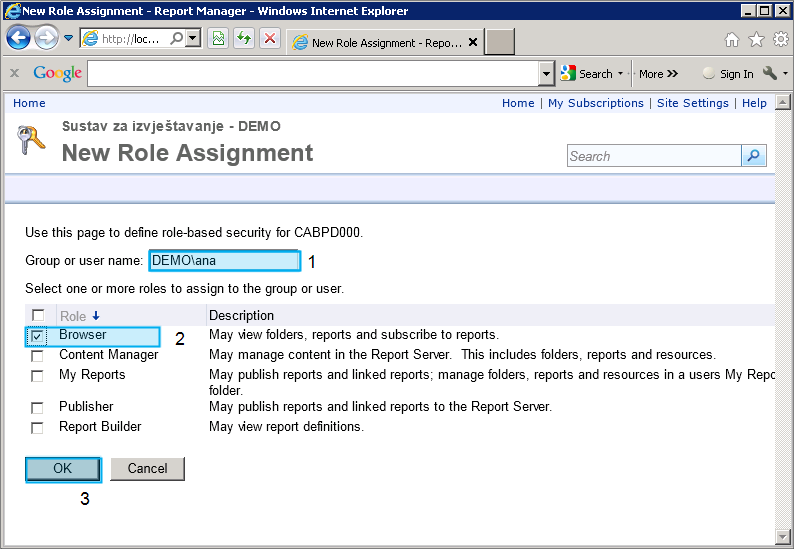Screen dimensions: 794x549
Task: Open the Home breadcrumb link on the left
Action: pos(29,103)
